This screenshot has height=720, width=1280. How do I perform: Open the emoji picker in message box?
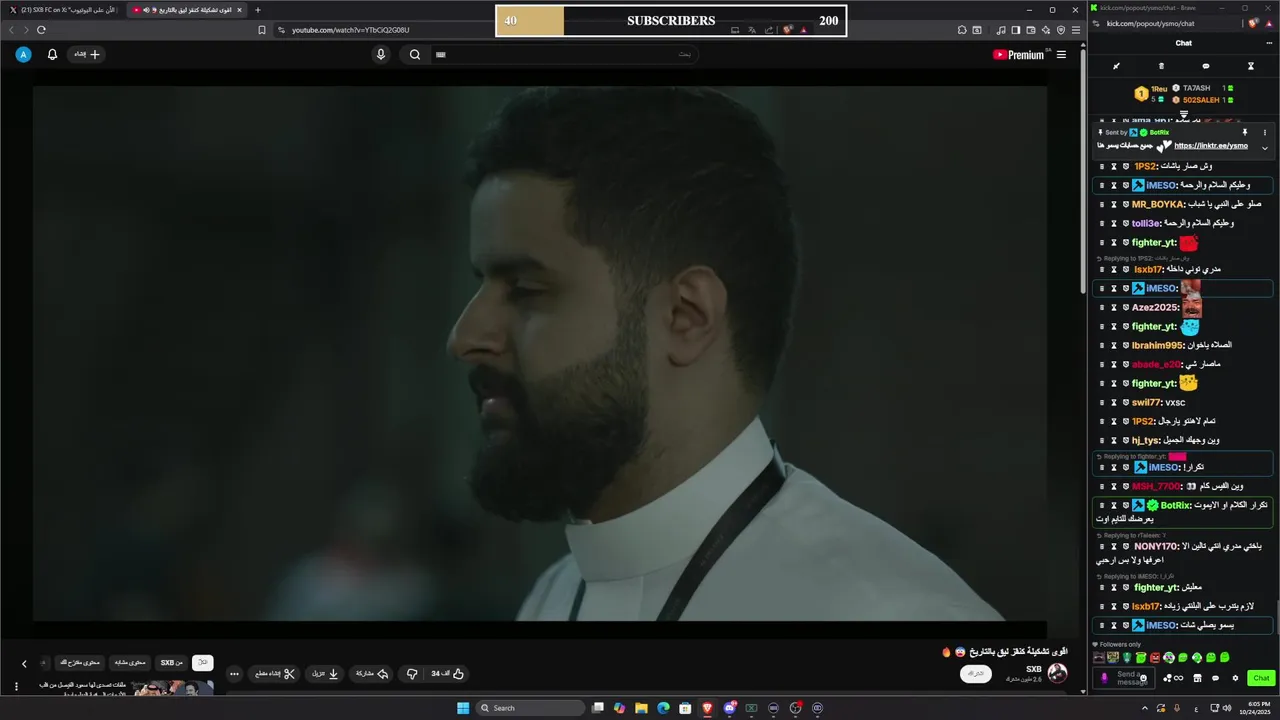[1143, 678]
